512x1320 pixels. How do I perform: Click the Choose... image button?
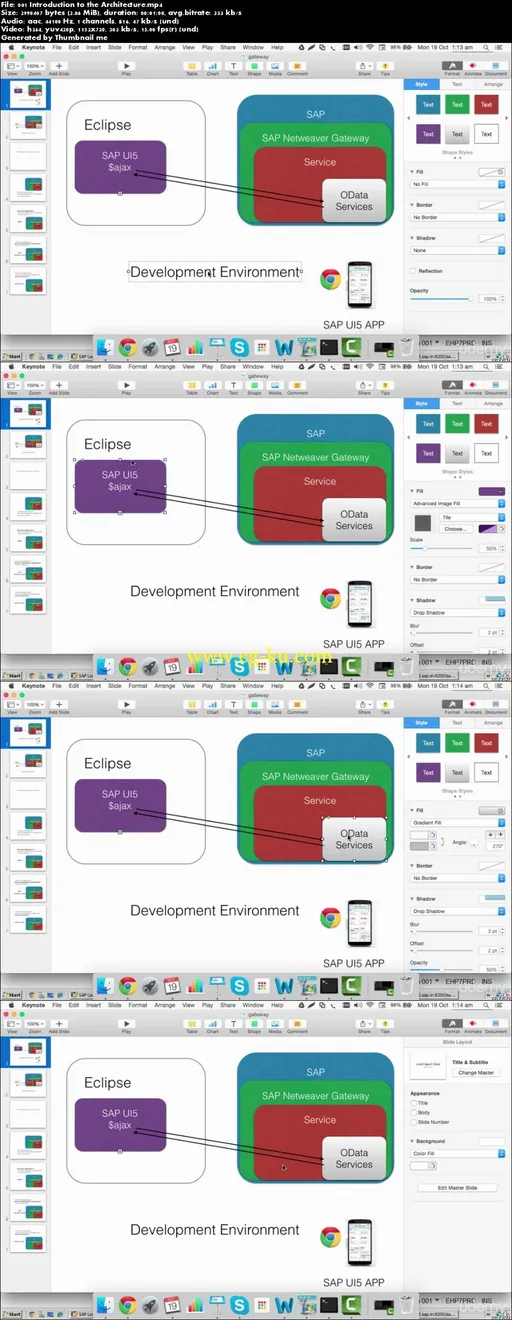454,528
